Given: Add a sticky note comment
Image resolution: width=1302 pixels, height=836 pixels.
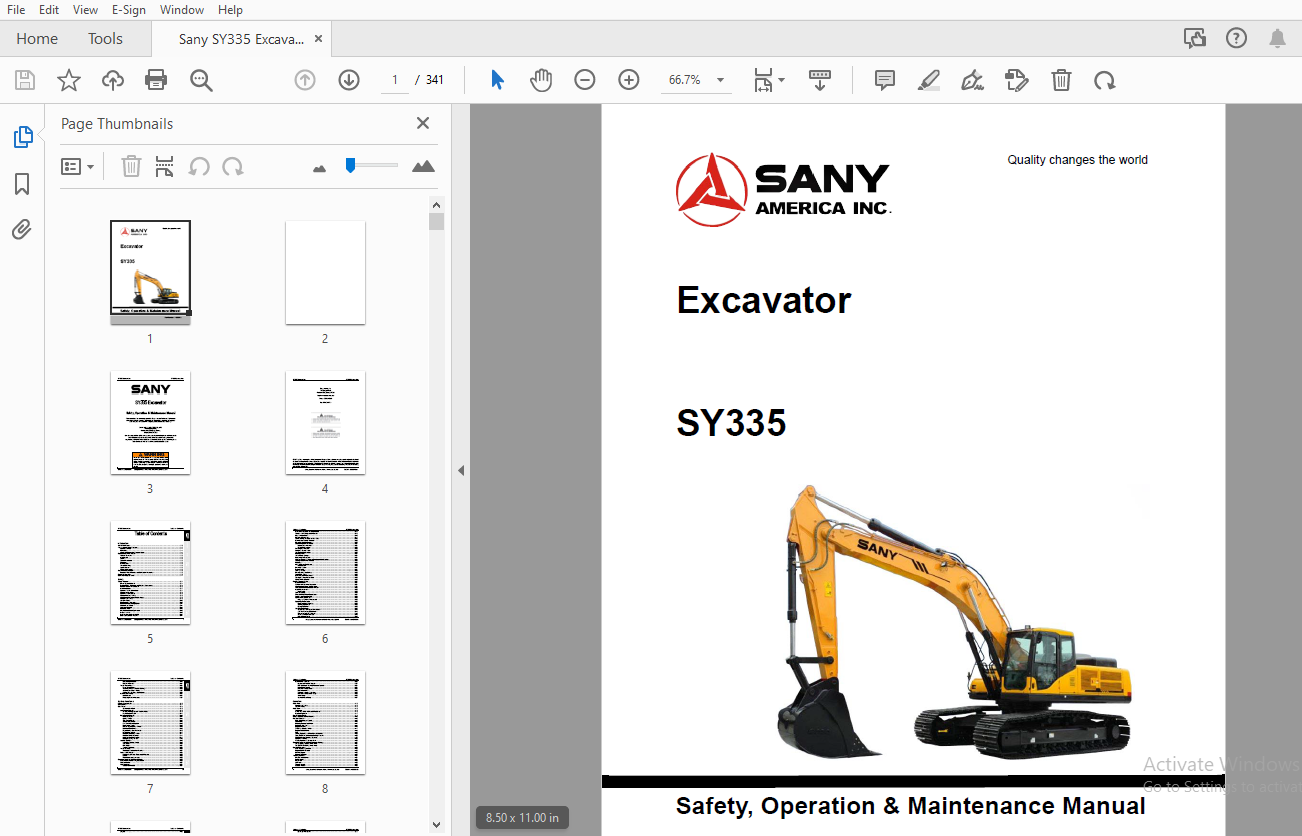Looking at the screenshot, I should coord(885,80).
